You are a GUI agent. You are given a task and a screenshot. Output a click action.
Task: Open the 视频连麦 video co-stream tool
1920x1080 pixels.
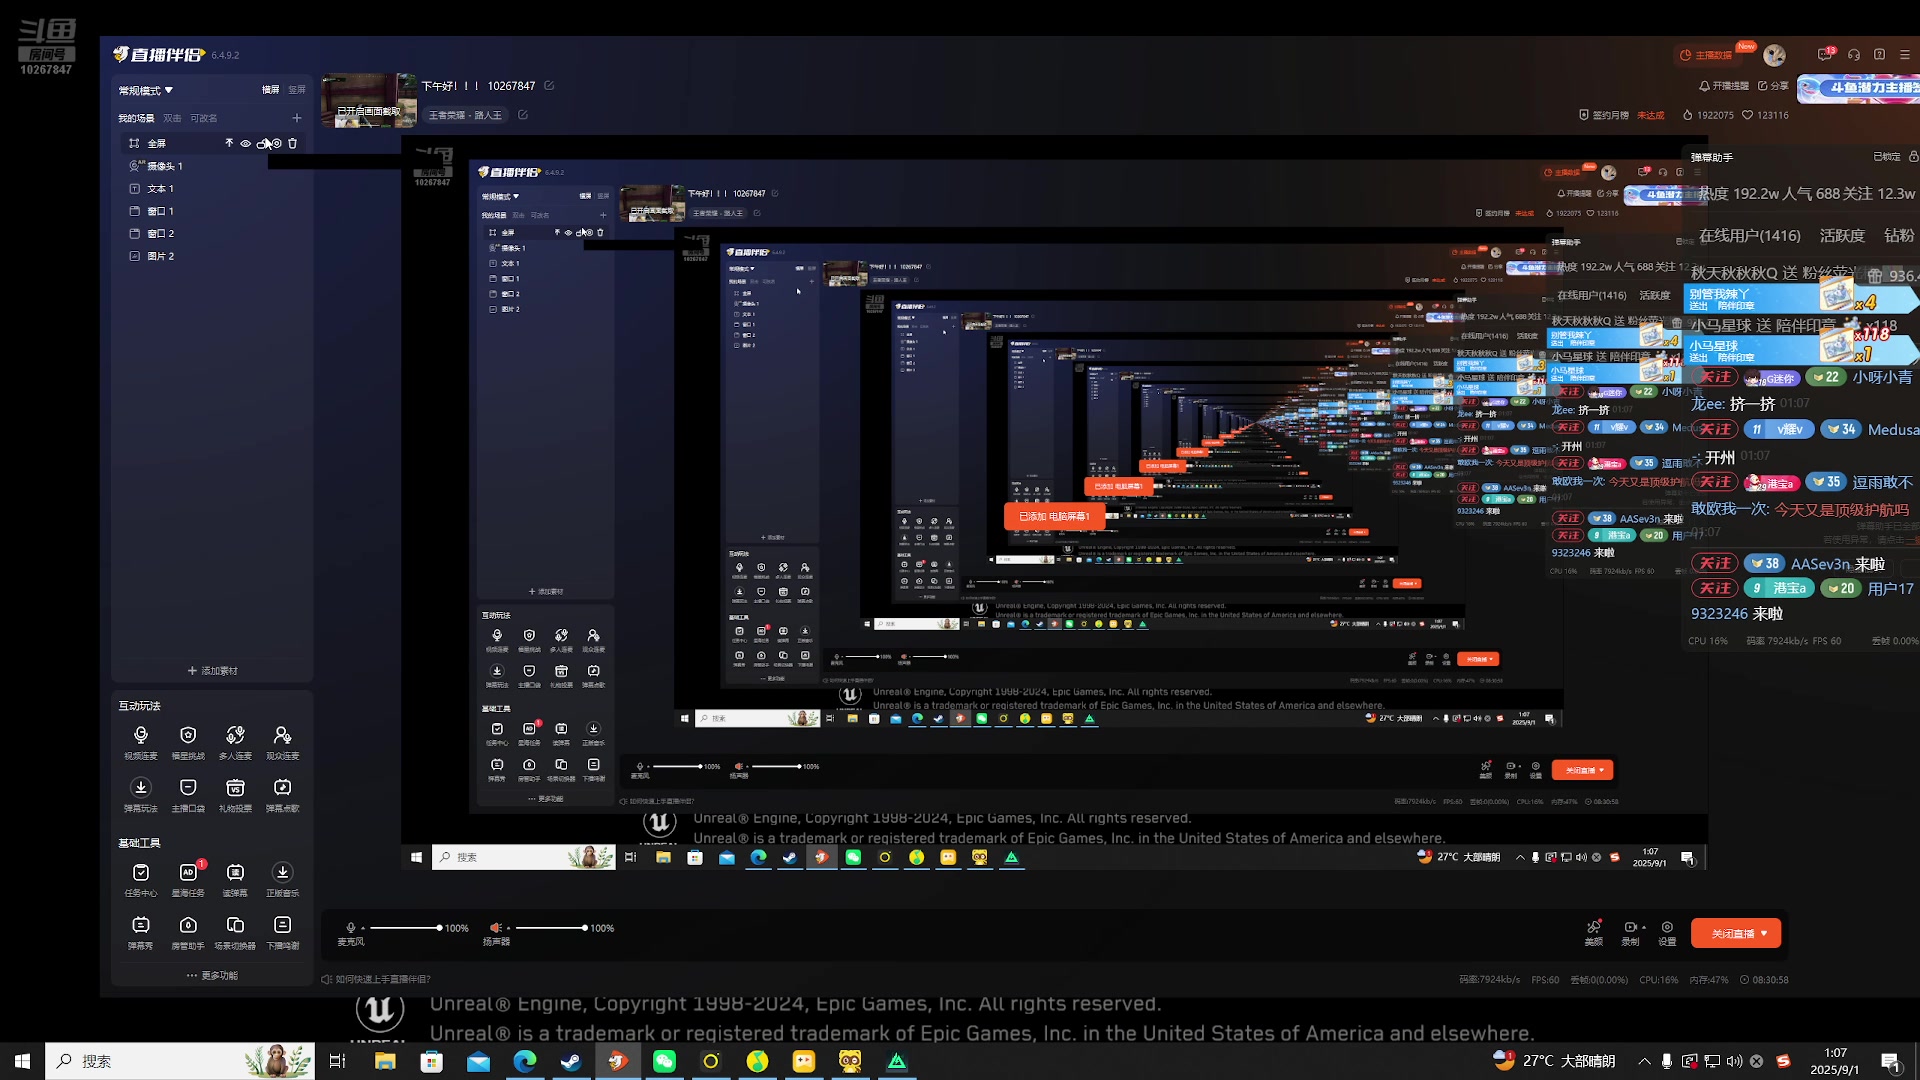[141, 742]
